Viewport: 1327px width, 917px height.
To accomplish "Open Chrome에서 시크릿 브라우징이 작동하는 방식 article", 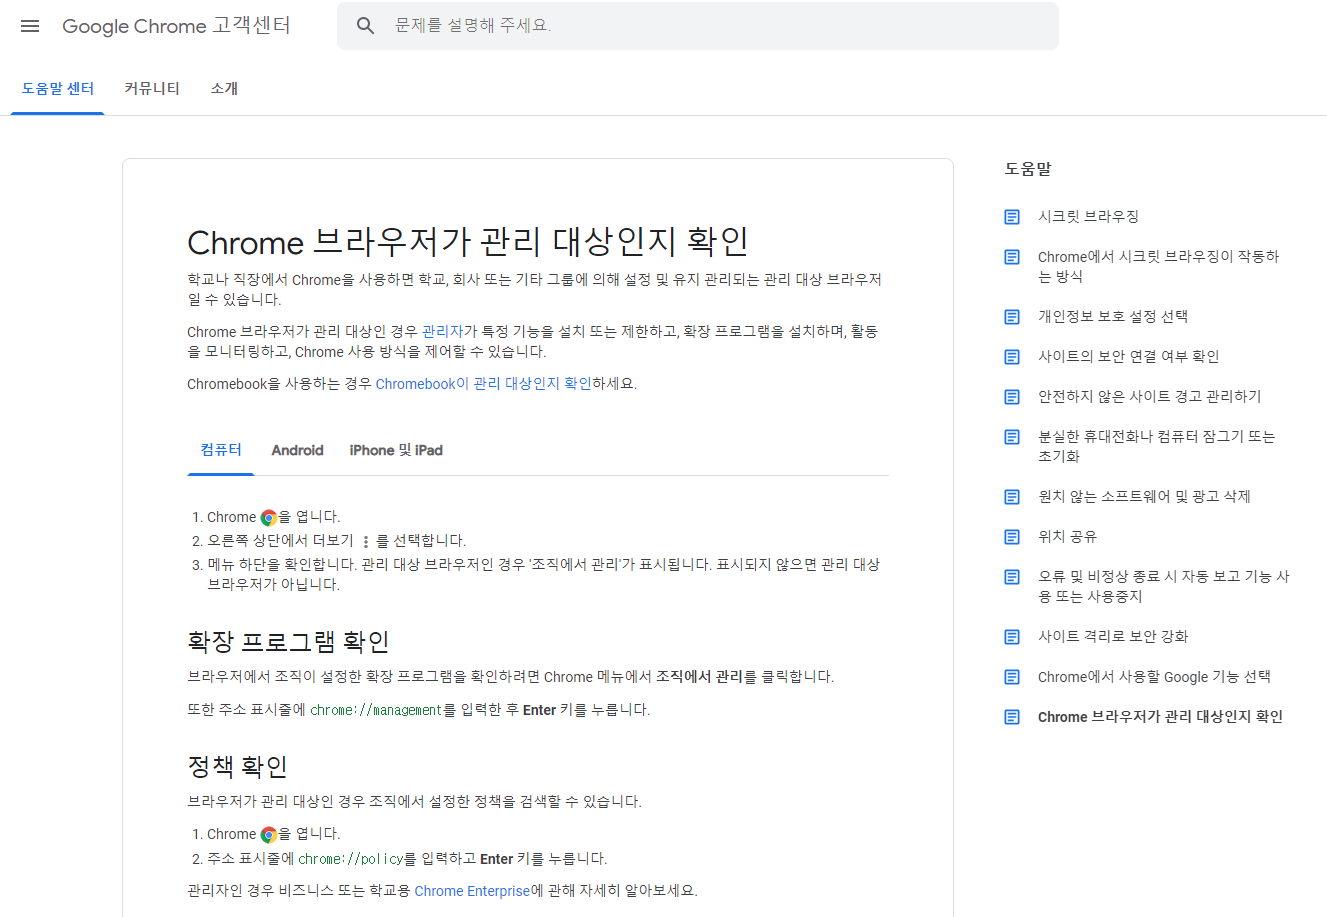I will tap(1158, 266).
